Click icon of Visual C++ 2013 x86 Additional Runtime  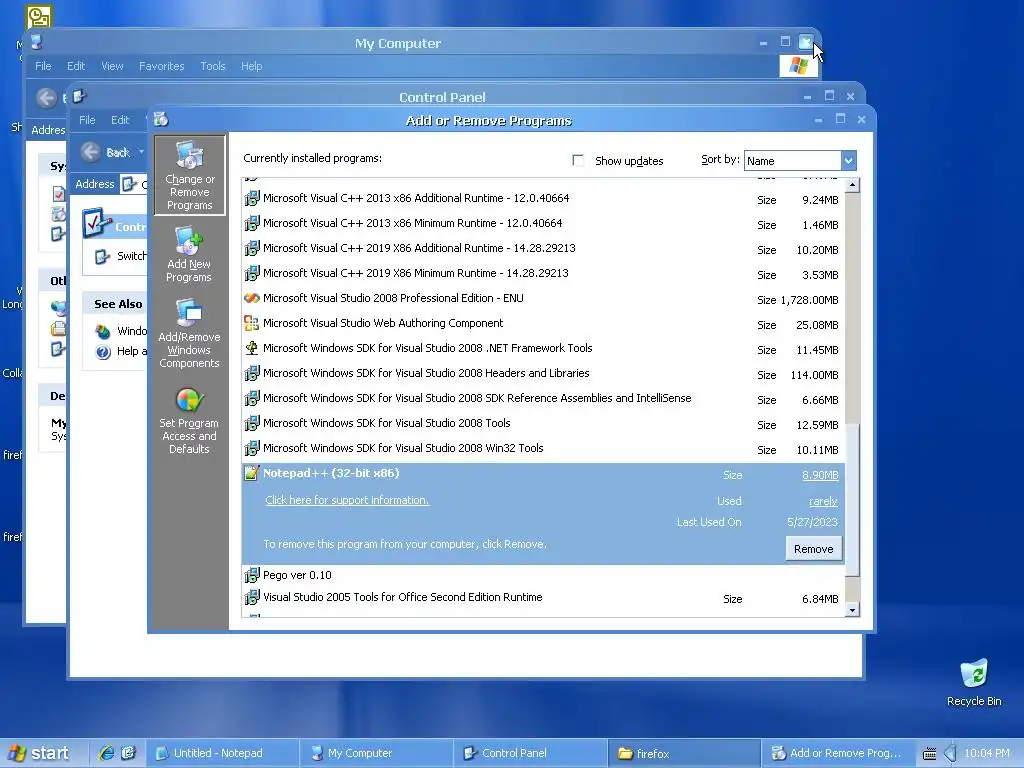click(x=251, y=198)
